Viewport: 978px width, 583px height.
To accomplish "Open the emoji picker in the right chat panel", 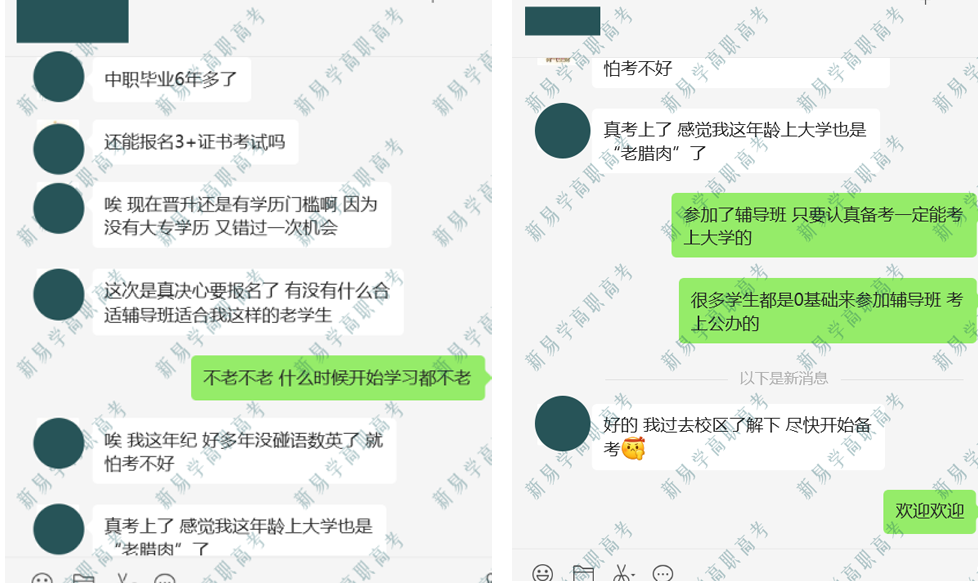I will click(x=542, y=574).
